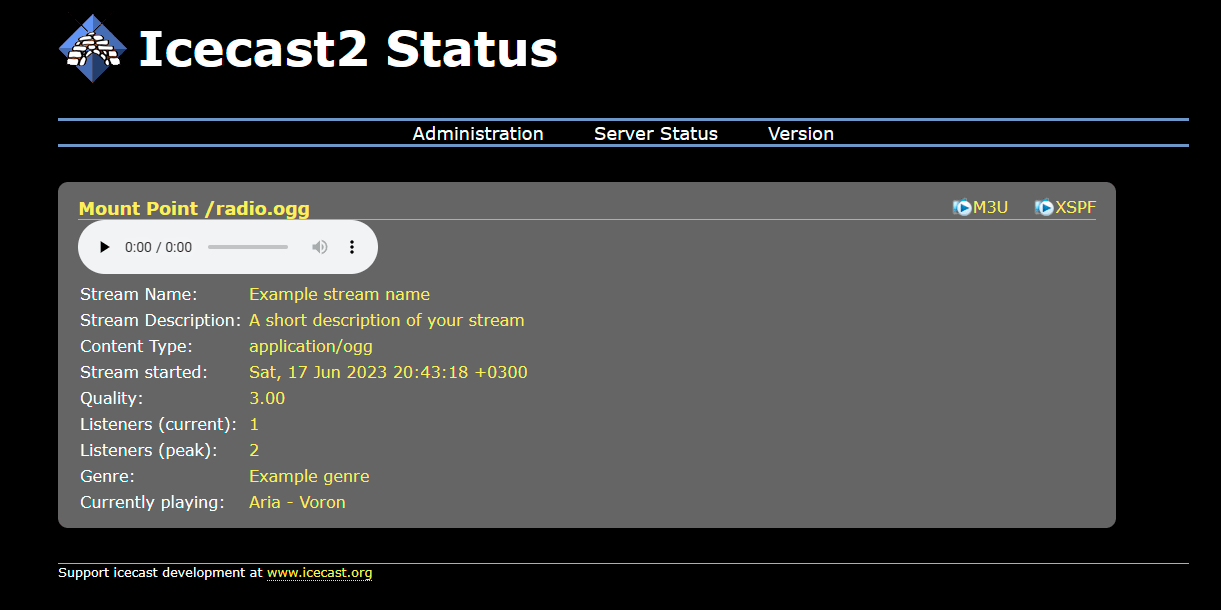This screenshot has height=610, width=1221.
Task: Click the Icecast igloo logo
Action: (x=93, y=49)
